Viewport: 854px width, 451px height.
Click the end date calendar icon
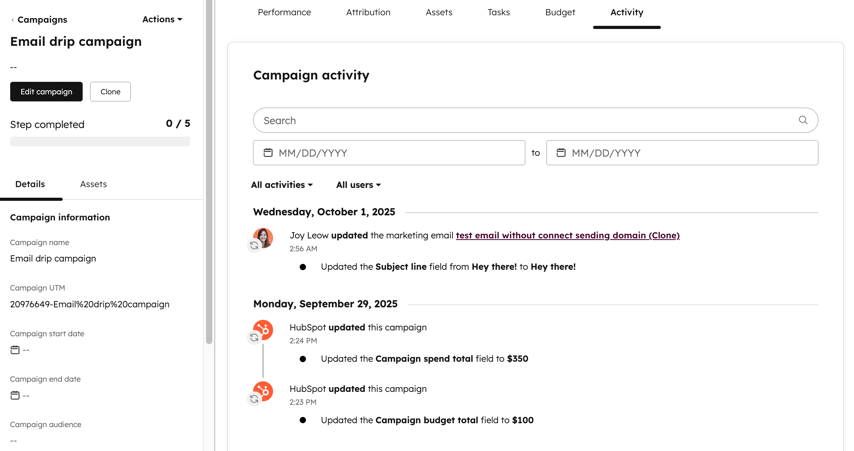point(561,153)
